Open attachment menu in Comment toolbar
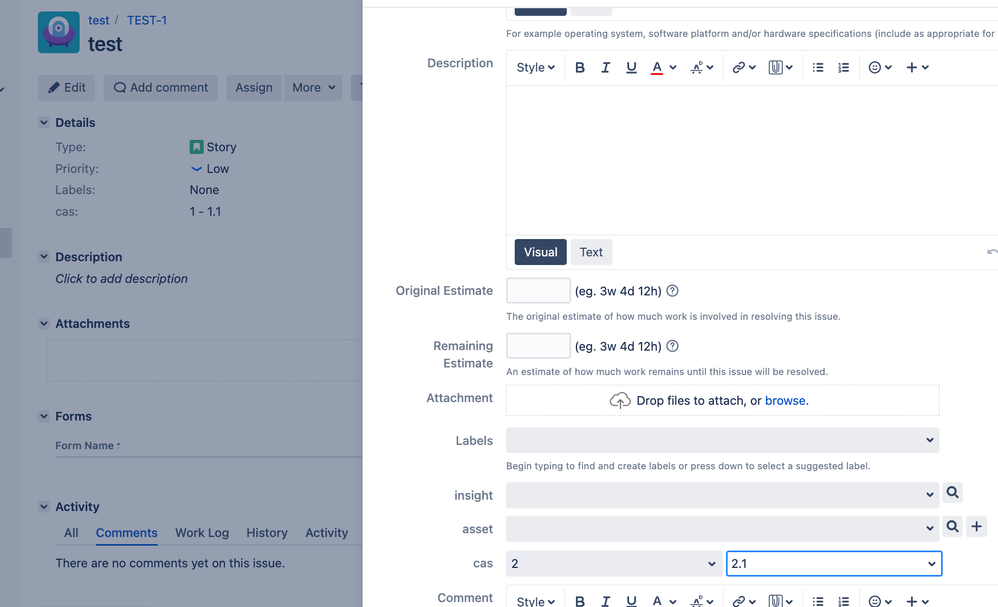The image size is (998, 607). tap(780, 601)
